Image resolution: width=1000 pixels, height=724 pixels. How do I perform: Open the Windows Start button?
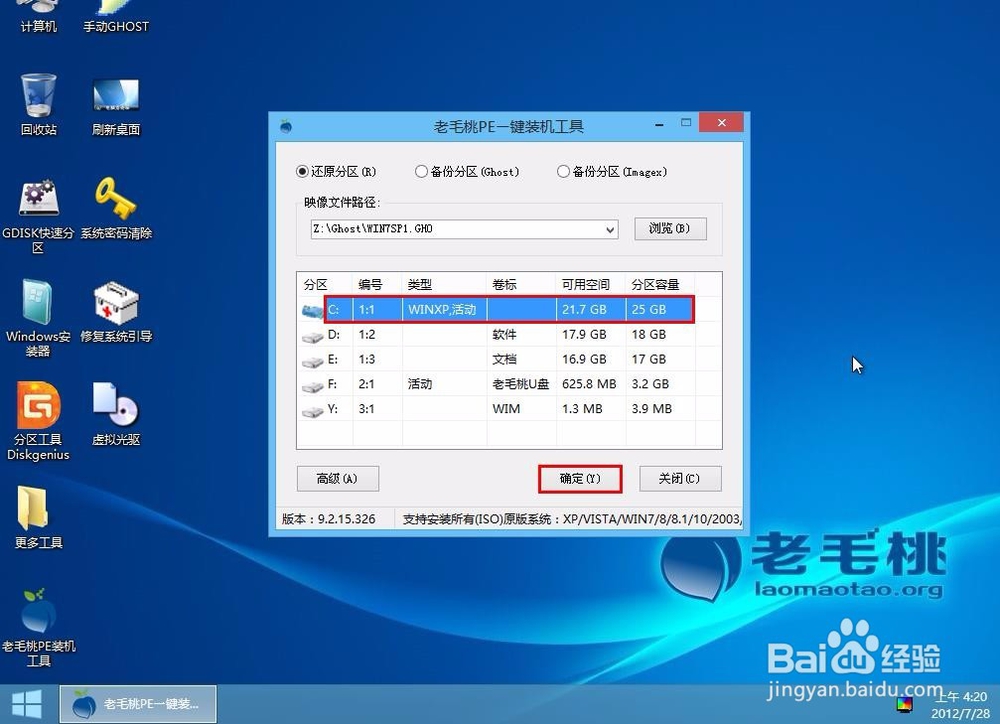tap(27, 704)
